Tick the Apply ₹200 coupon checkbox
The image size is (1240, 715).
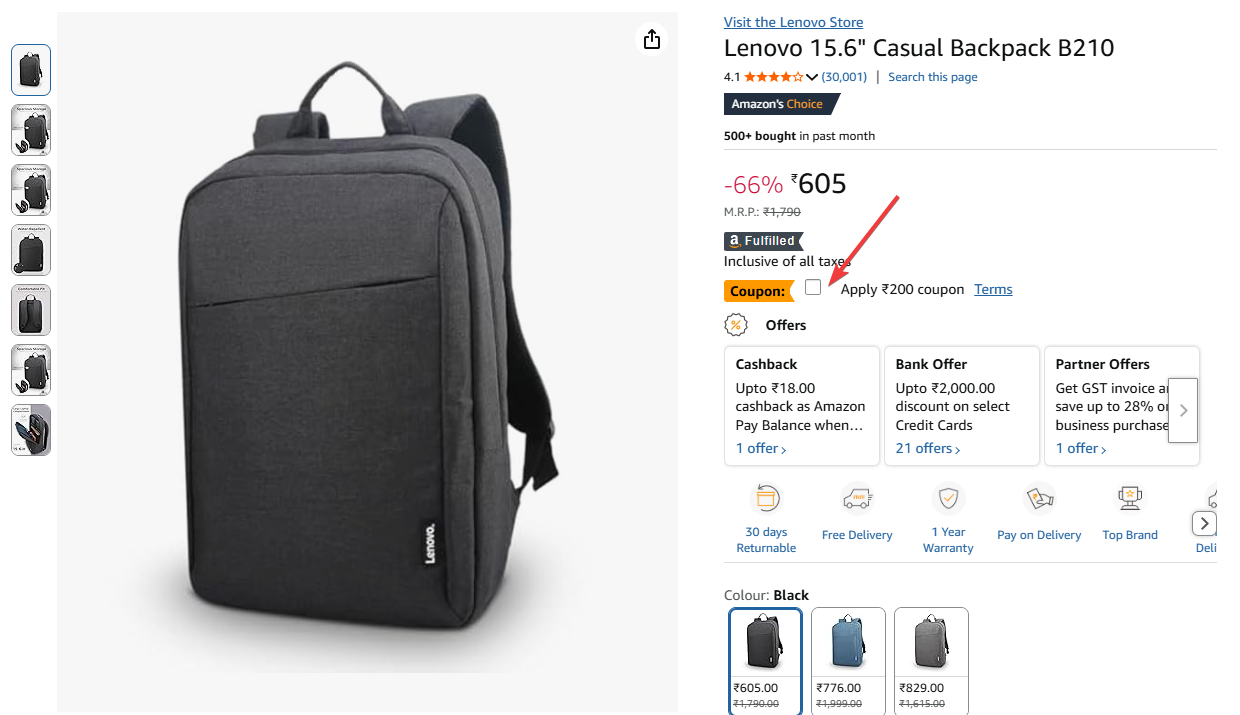(813, 287)
